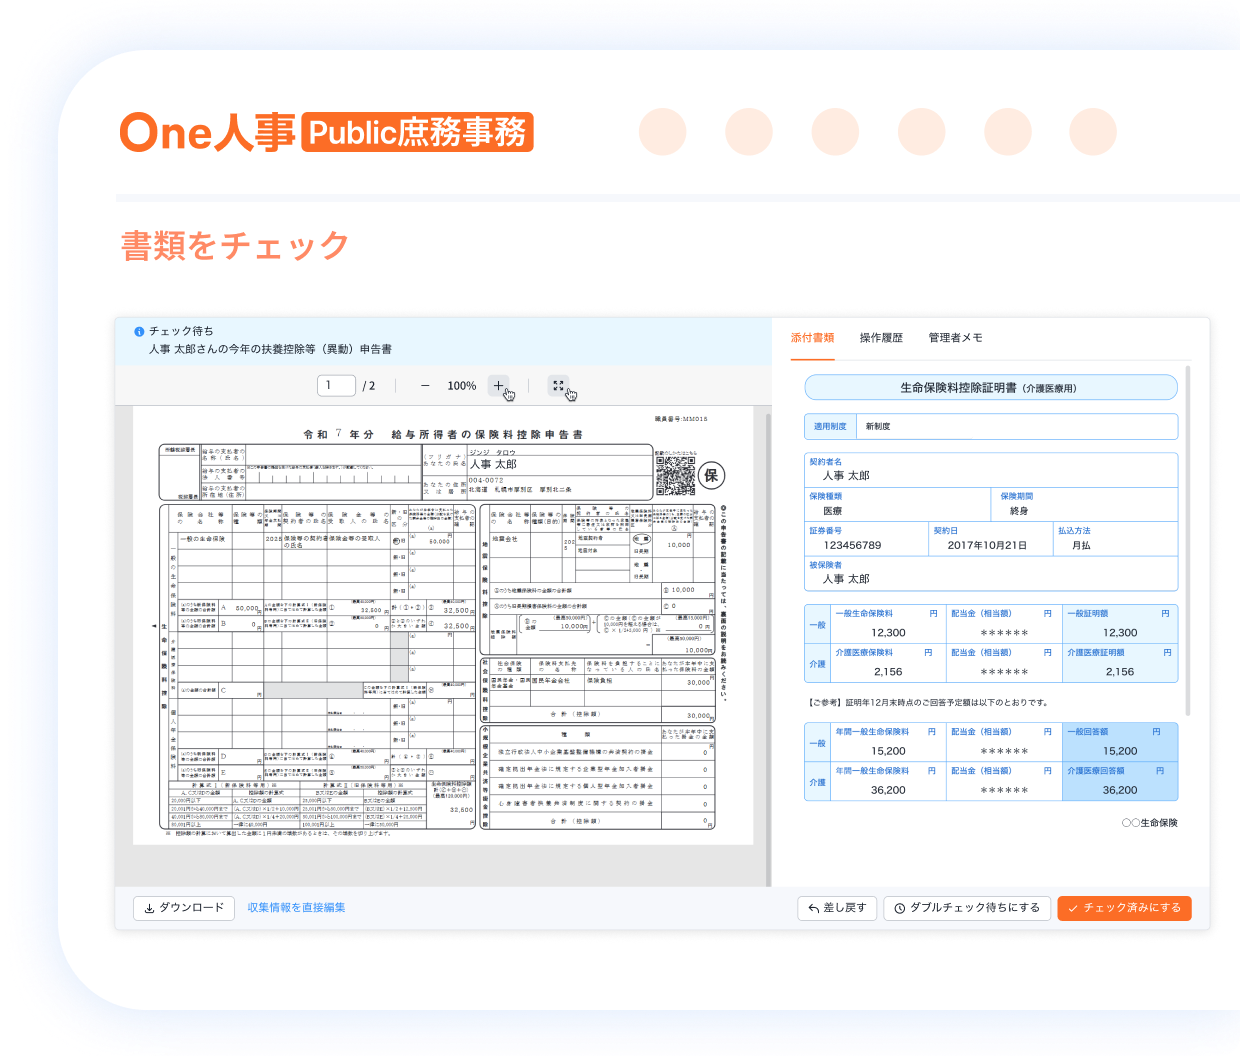
Task: Click the 差し戻す button
Action: 837,908
